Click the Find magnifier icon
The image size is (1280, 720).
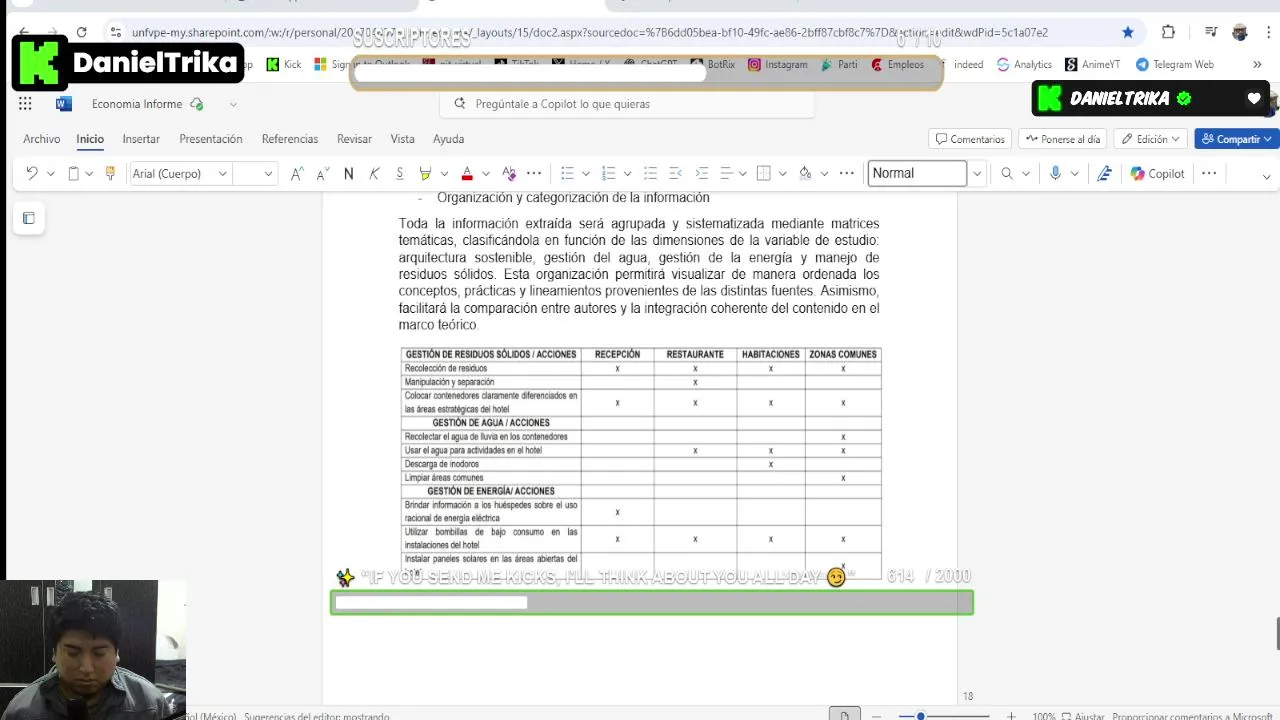pyautogui.click(x=1007, y=174)
